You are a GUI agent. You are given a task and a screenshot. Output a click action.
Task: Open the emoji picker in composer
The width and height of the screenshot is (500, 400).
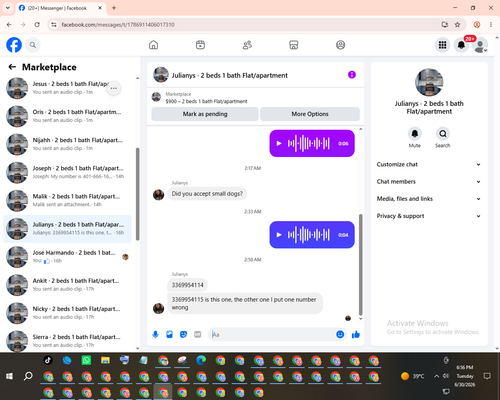[x=340, y=334]
